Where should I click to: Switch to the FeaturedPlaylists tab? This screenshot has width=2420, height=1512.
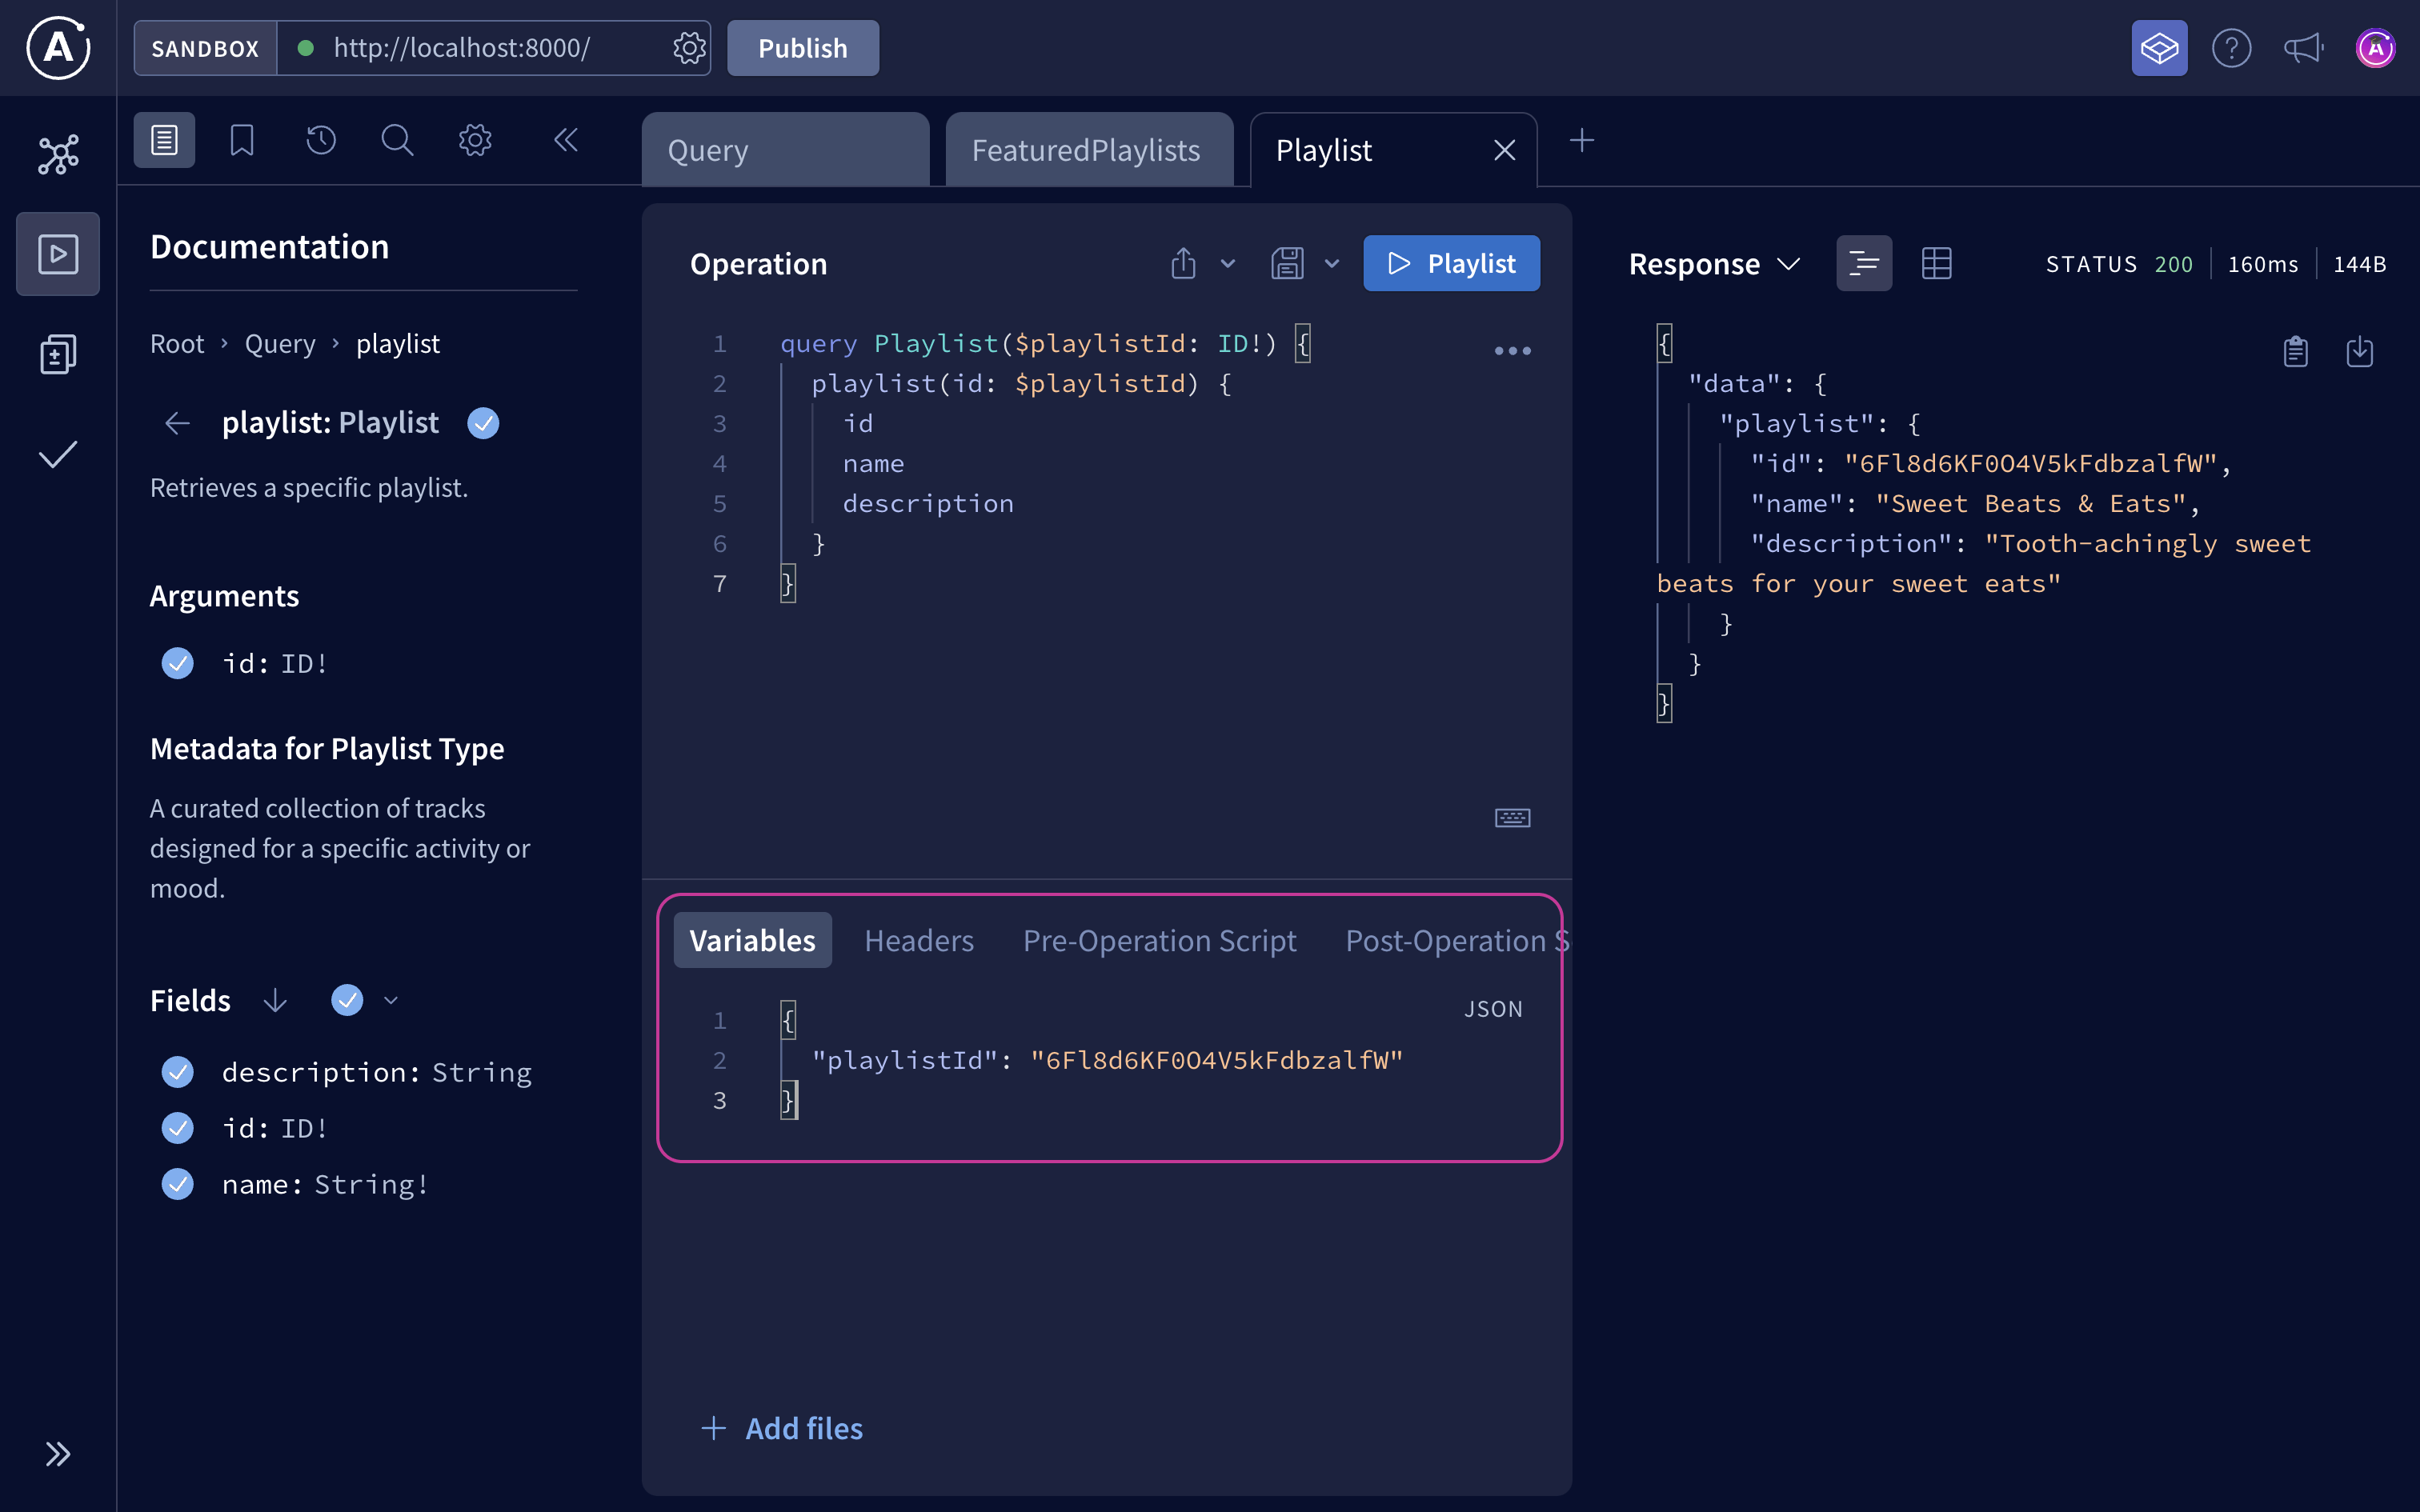[1085, 149]
